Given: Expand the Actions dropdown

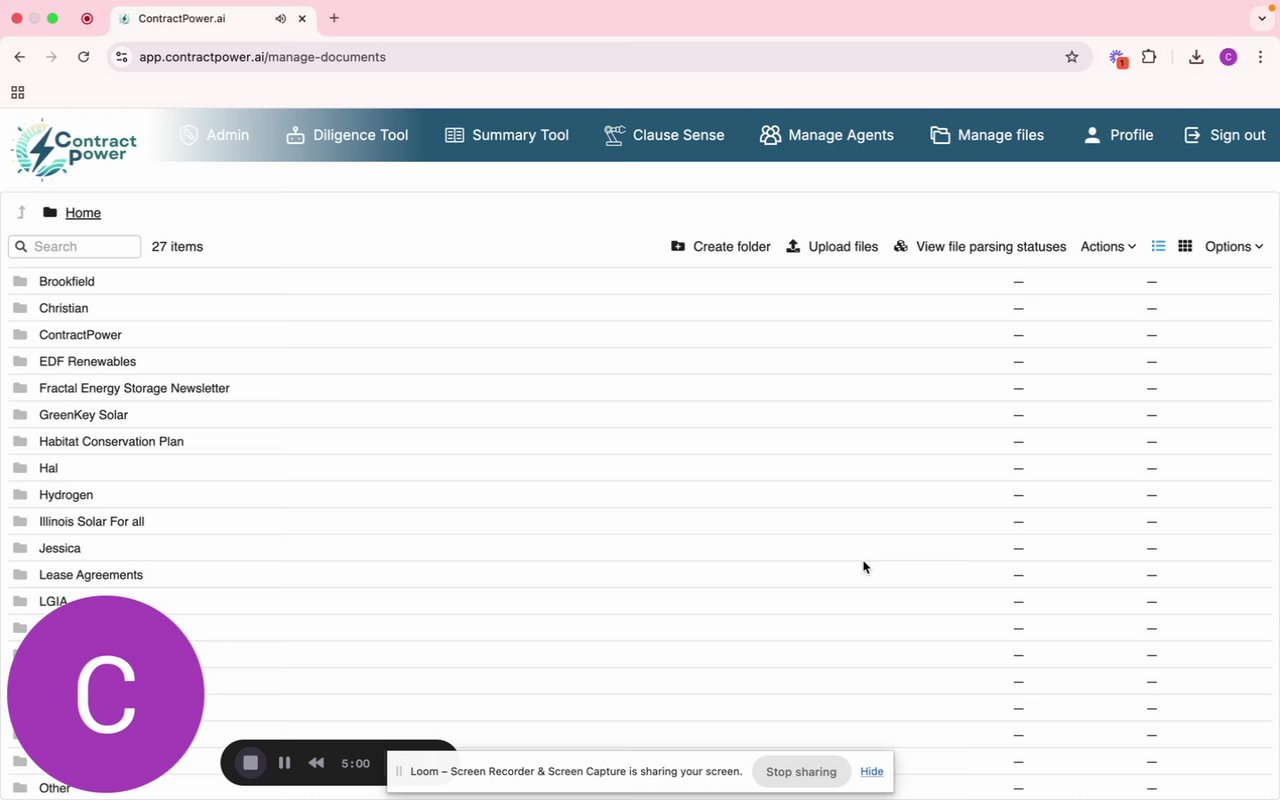Looking at the screenshot, I should 1108,247.
